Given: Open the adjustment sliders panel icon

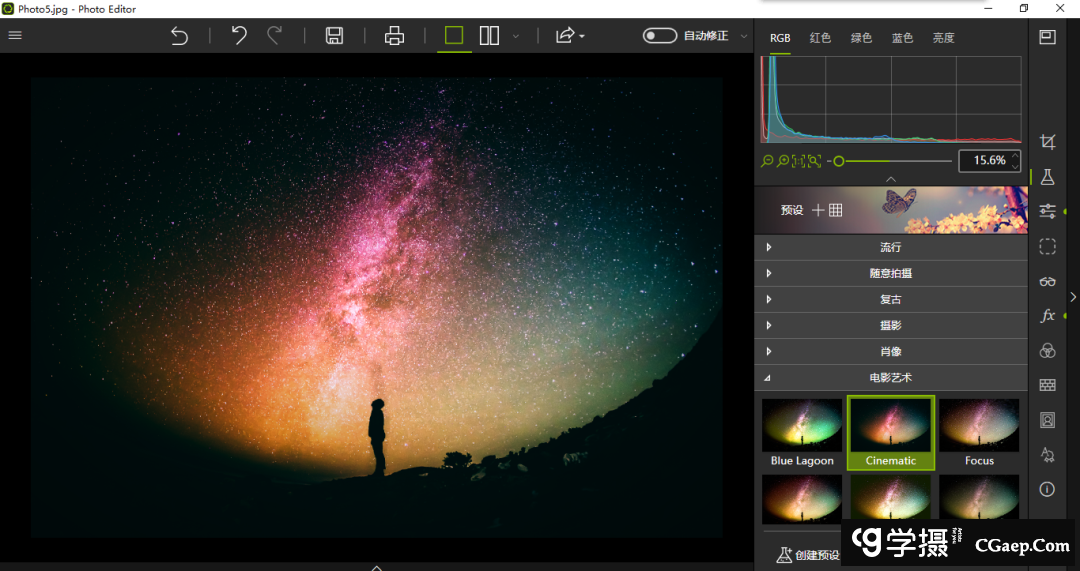Looking at the screenshot, I should [x=1047, y=211].
